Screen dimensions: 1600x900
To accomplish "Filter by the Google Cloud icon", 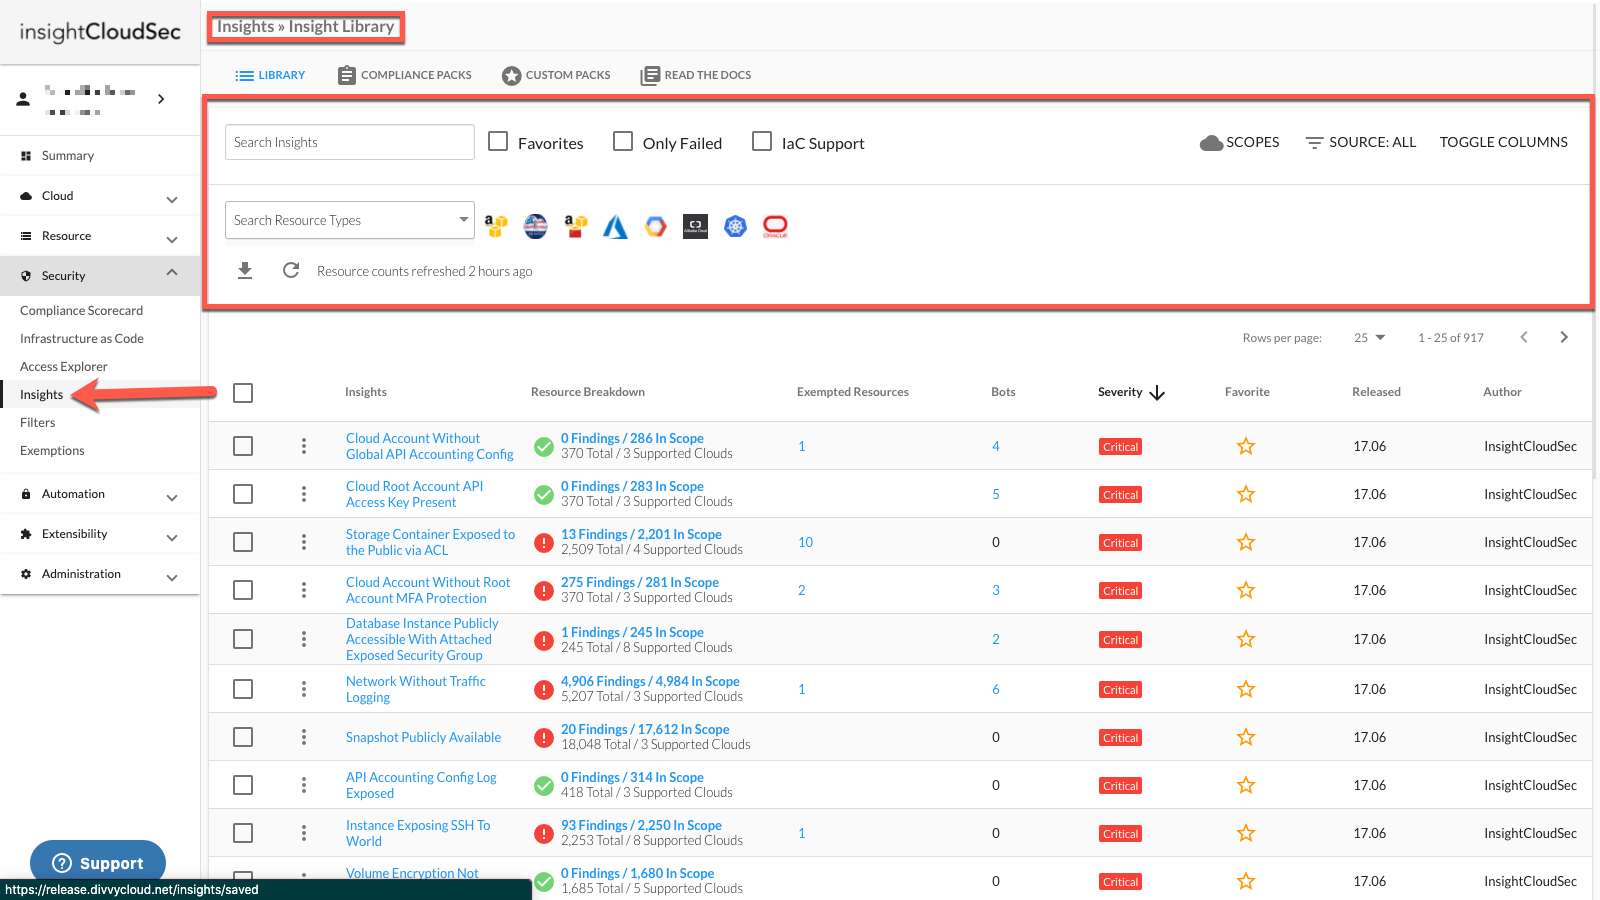I will pos(655,226).
